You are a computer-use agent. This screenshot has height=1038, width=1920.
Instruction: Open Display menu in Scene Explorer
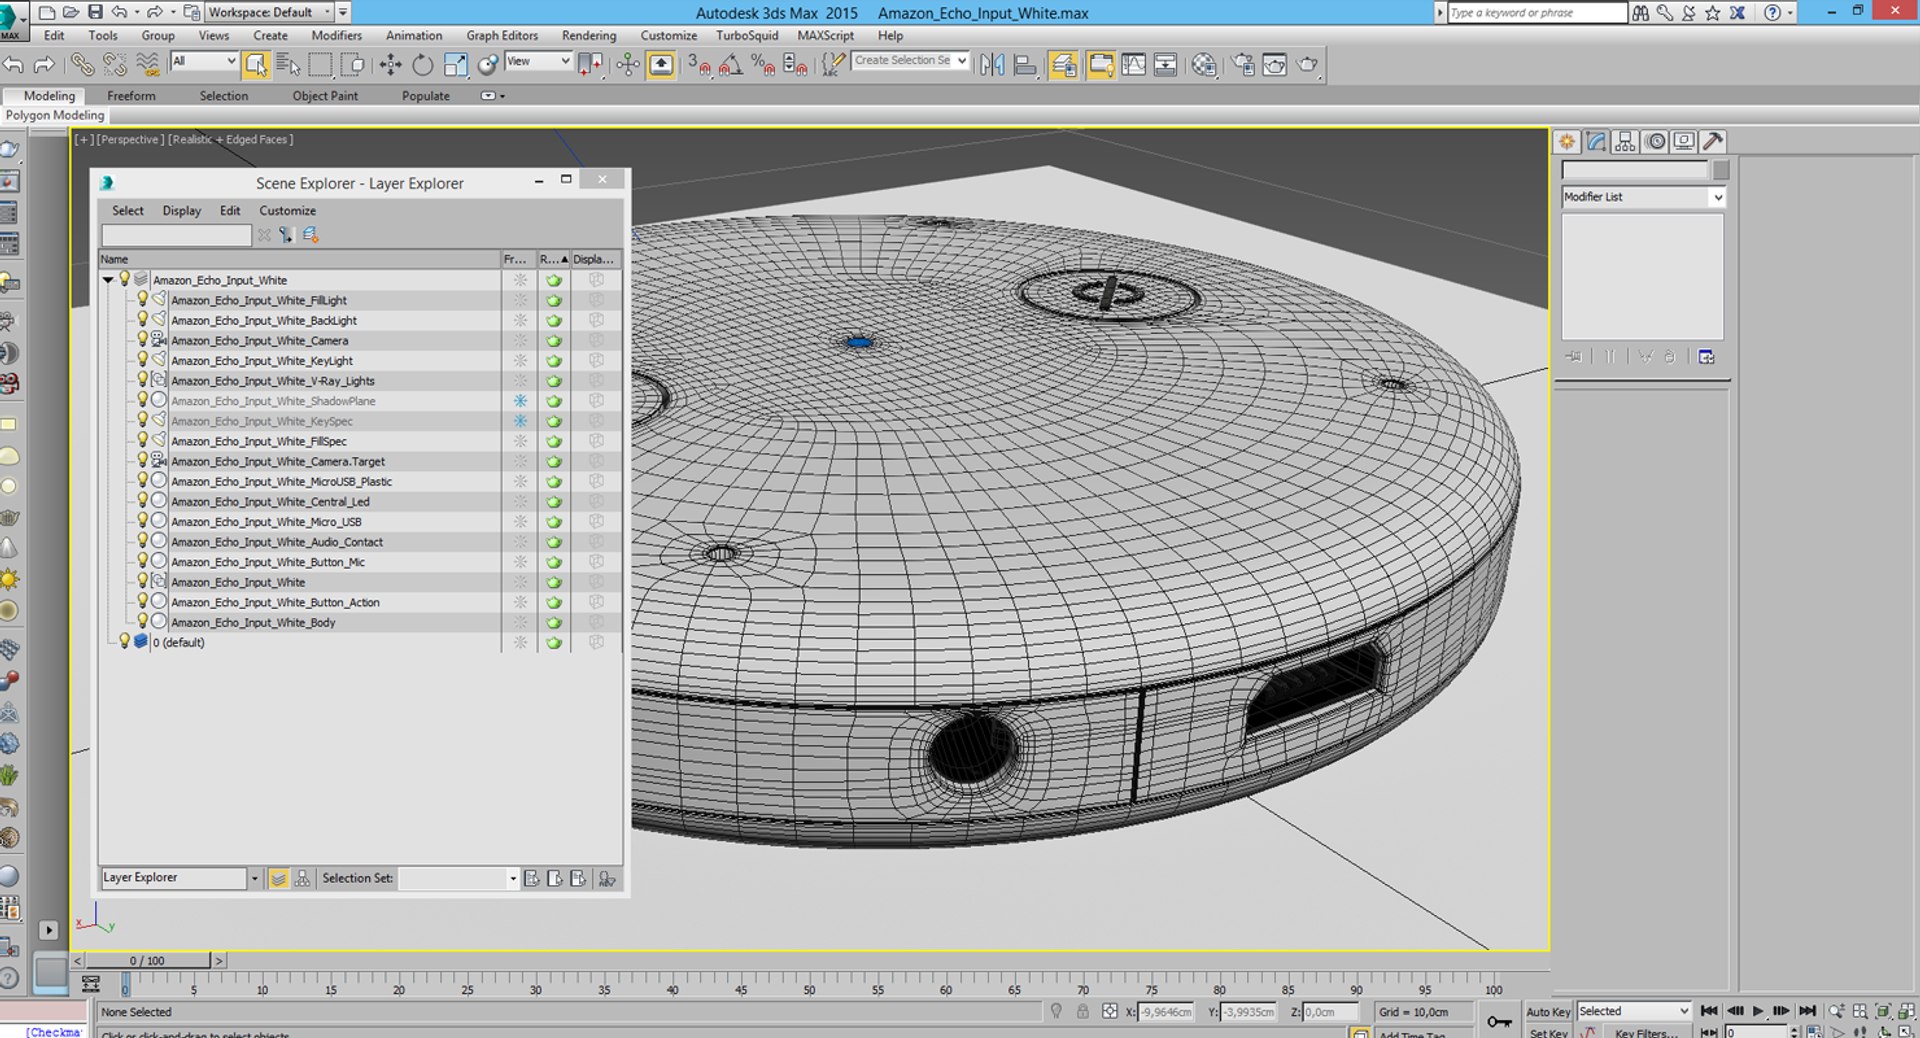pos(182,211)
